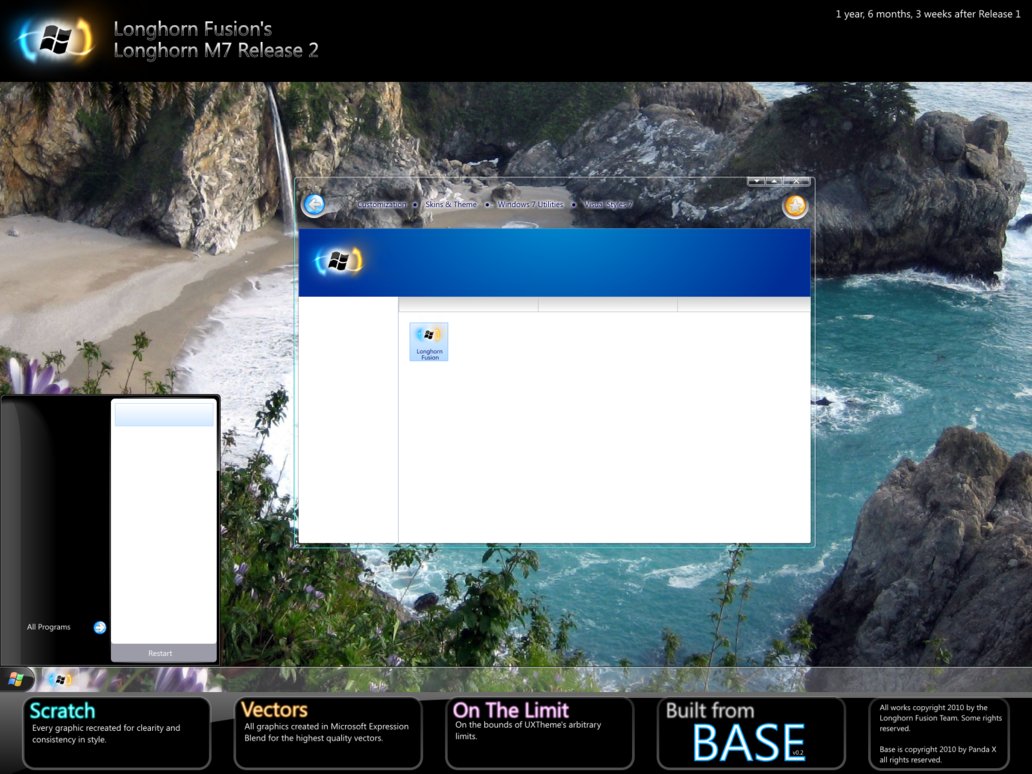Select Skins & Theme breadcrumb item
The height and width of the screenshot is (774, 1032).
(x=451, y=205)
